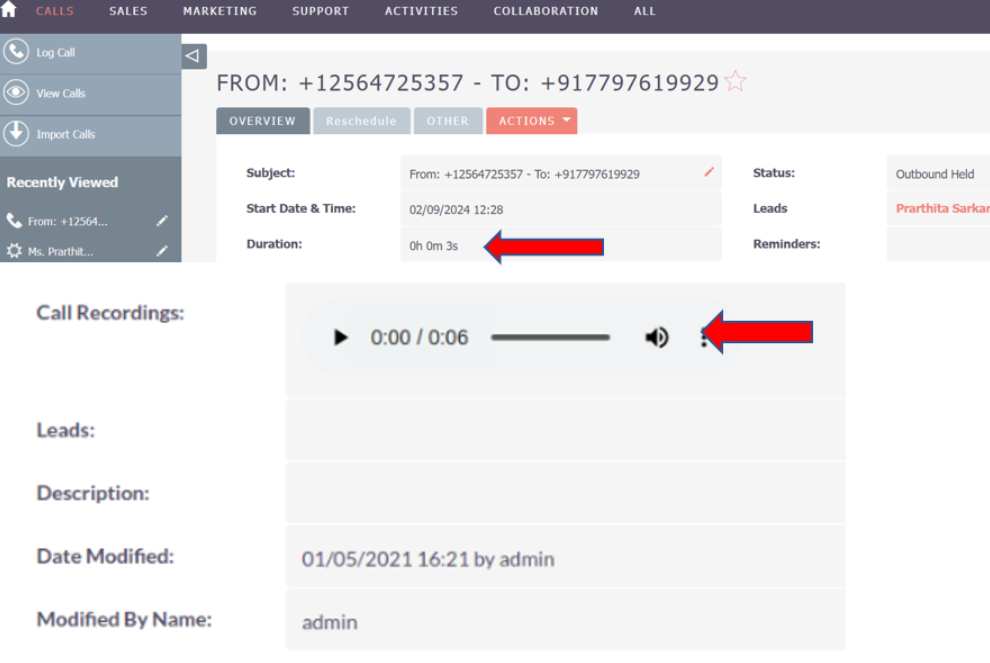
Task: Switch to the OTHER tab
Action: (x=448, y=120)
